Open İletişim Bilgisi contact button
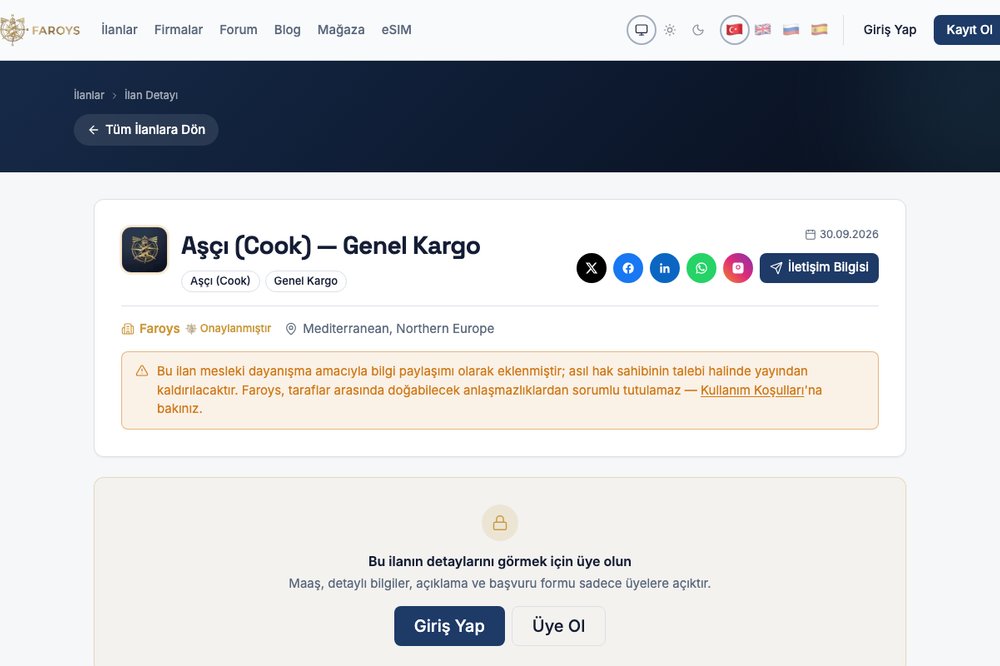Viewport: 1000px width, 666px height. 819,268
